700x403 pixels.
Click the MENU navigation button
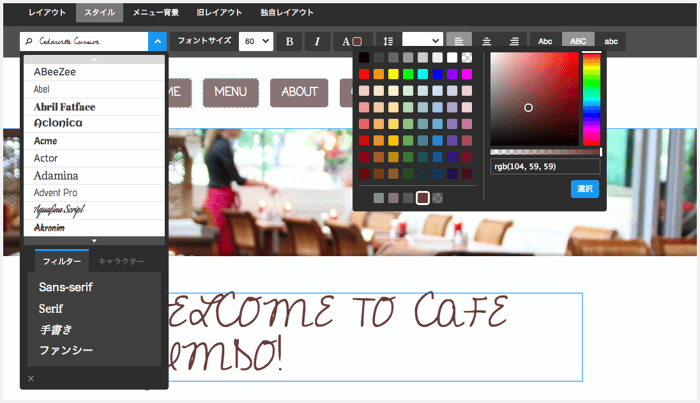(230, 92)
